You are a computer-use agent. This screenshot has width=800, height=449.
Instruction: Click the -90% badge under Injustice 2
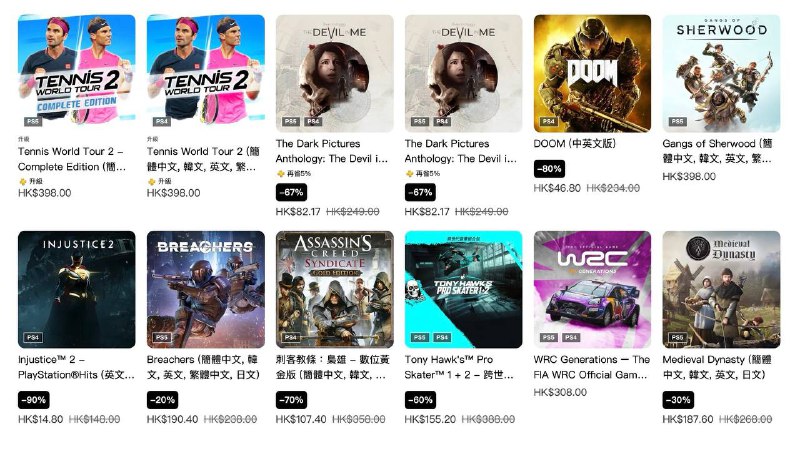click(x=34, y=400)
